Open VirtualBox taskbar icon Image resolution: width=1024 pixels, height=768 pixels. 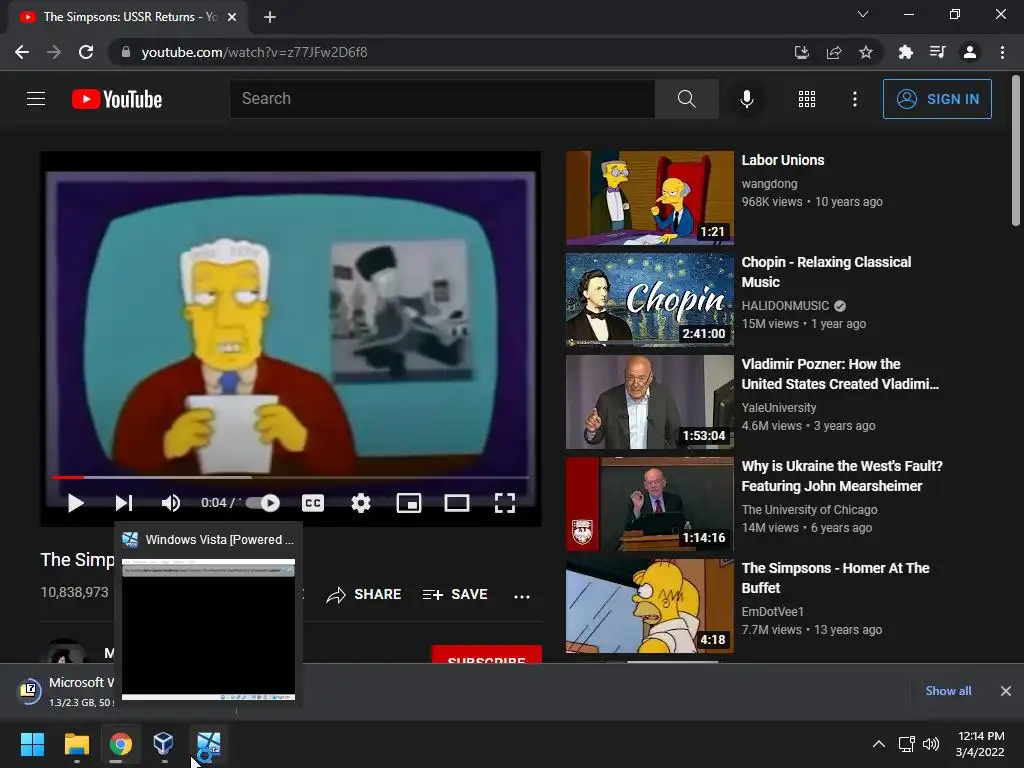[163, 744]
